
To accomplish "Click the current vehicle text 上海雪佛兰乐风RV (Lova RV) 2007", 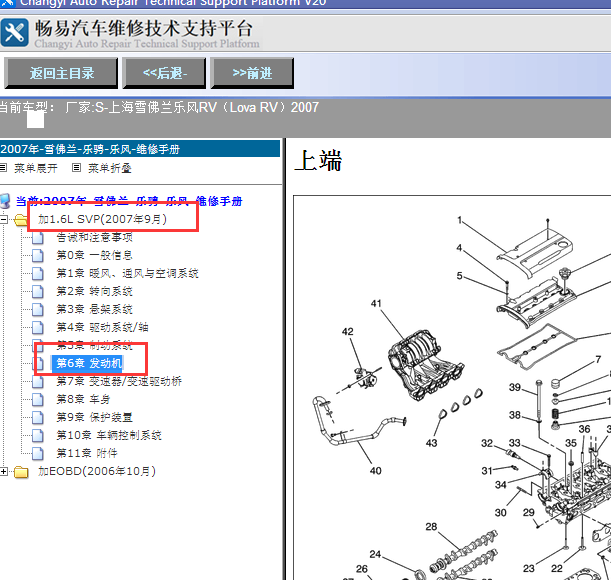I will click(213, 107).
